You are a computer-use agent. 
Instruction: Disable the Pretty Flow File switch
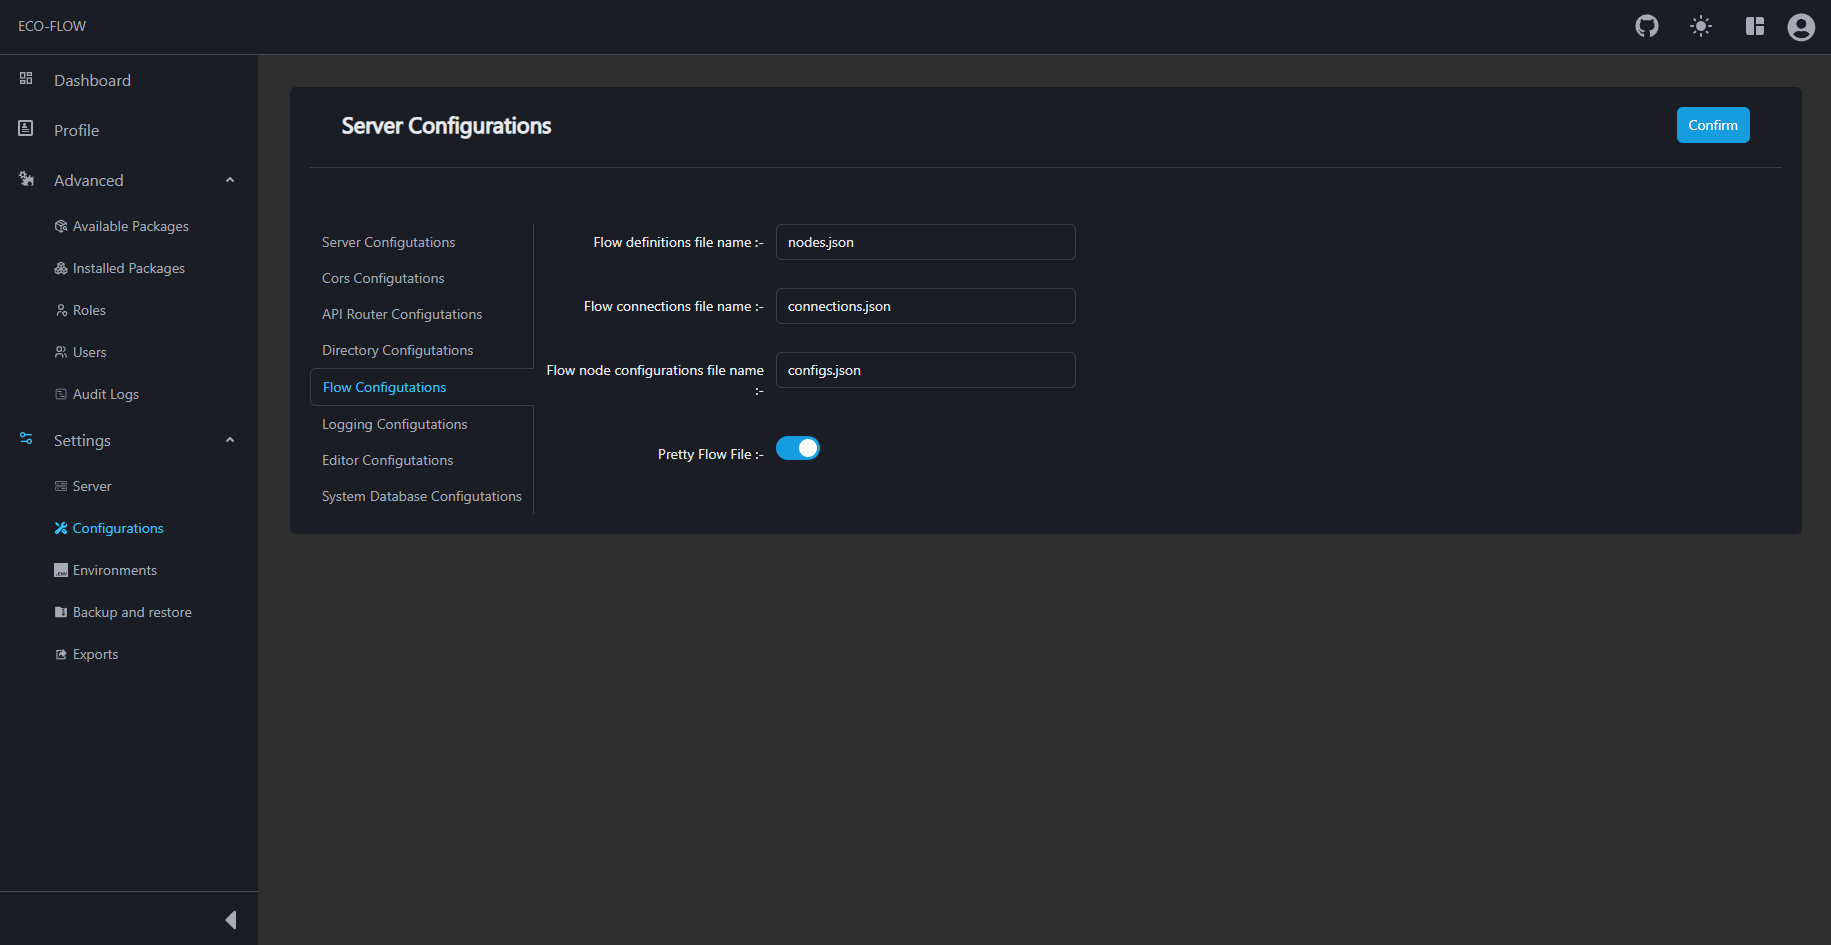[798, 448]
